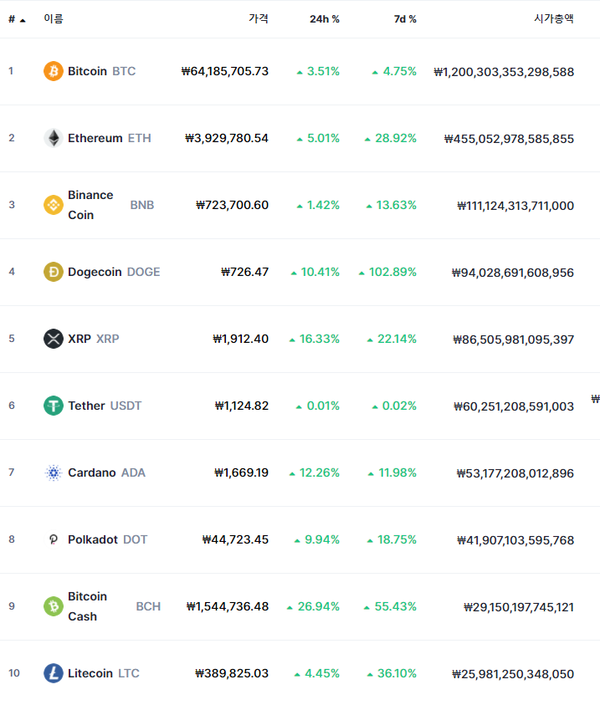Sort table by 24h % column header

[324, 19]
